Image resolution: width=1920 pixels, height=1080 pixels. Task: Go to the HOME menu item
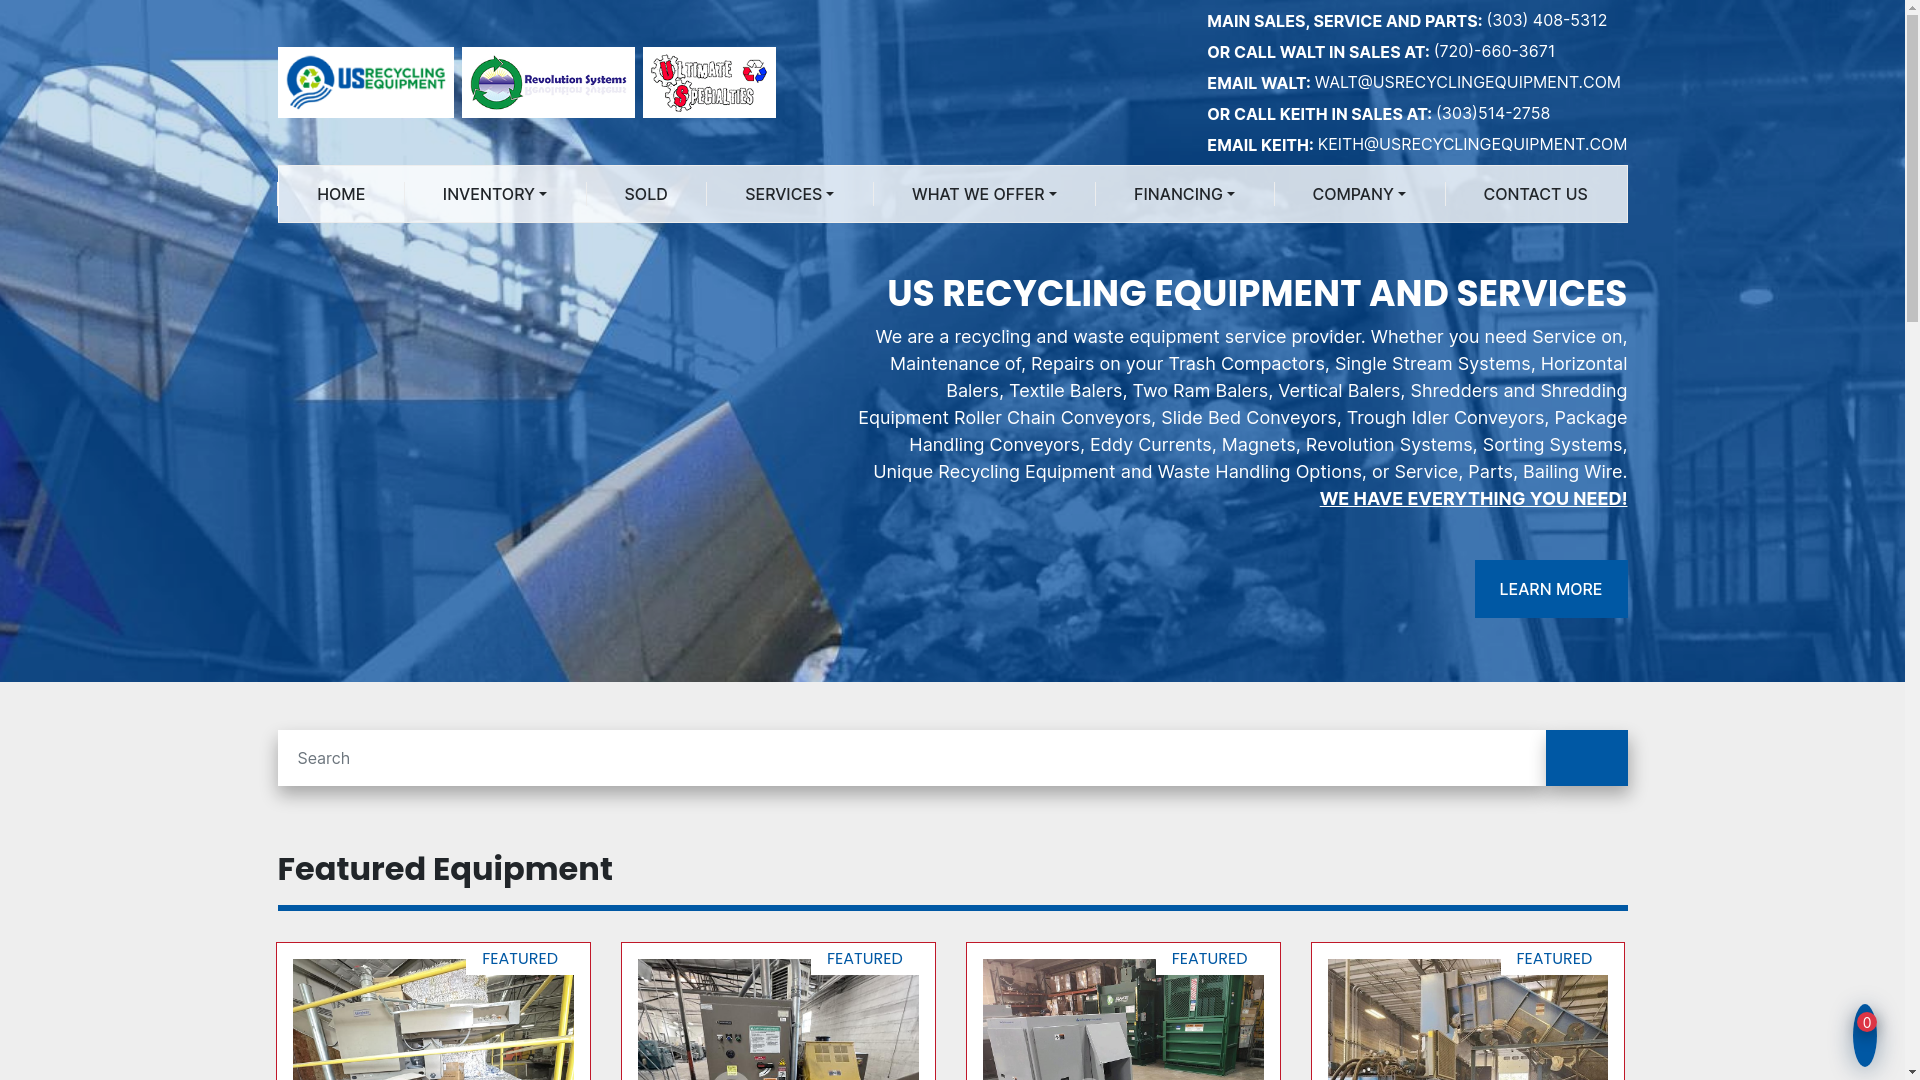[x=341, y=194]
